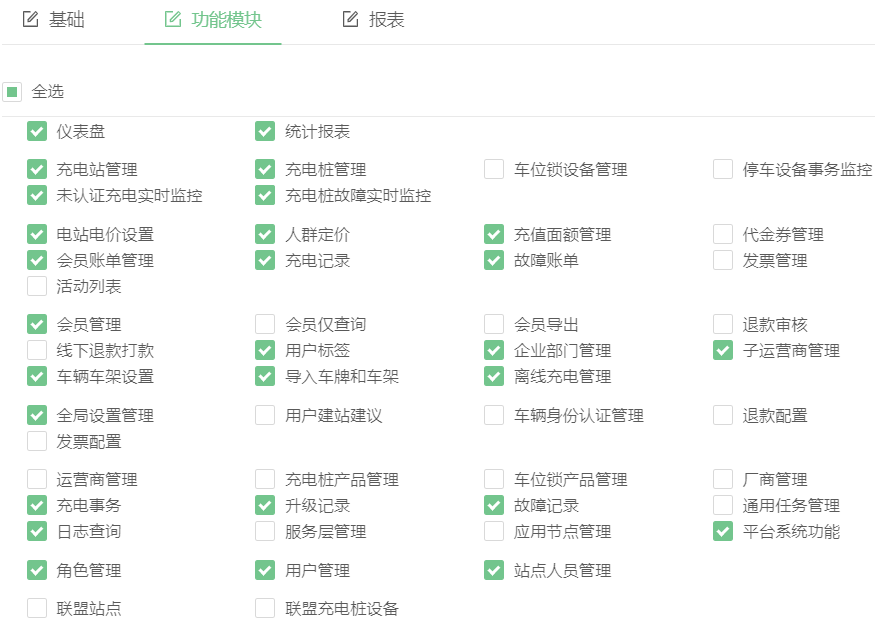Toggle the 全选 checkbox

tap(12, 92)
